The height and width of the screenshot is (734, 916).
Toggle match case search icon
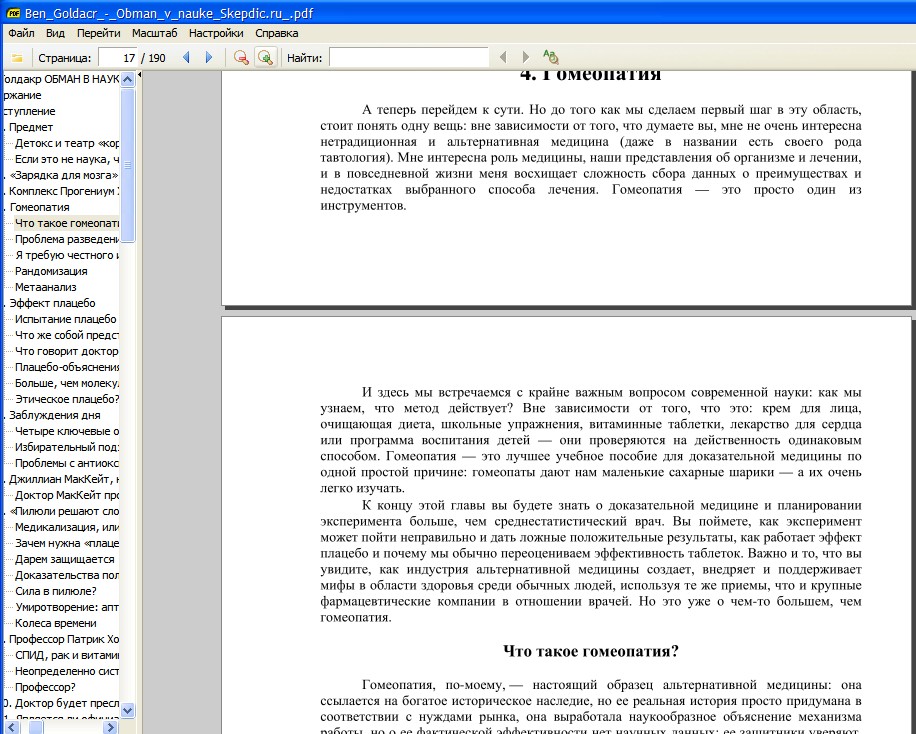tap(551, 58)
